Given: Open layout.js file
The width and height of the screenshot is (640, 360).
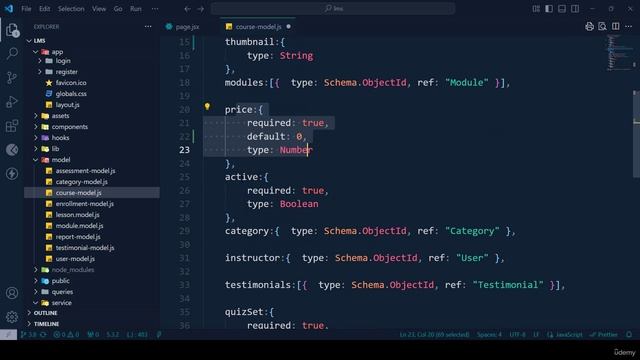Looking at the screenshot, I should point(67,105).
